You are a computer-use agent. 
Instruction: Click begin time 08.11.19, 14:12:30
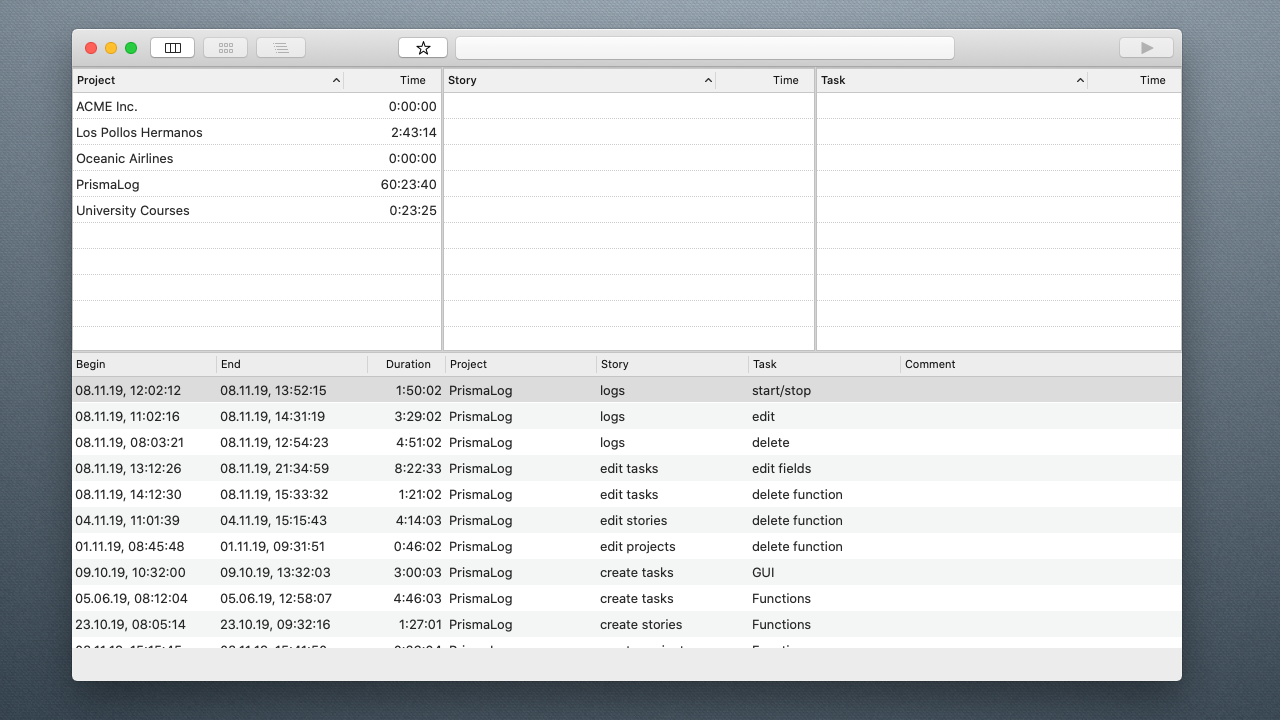128,494
